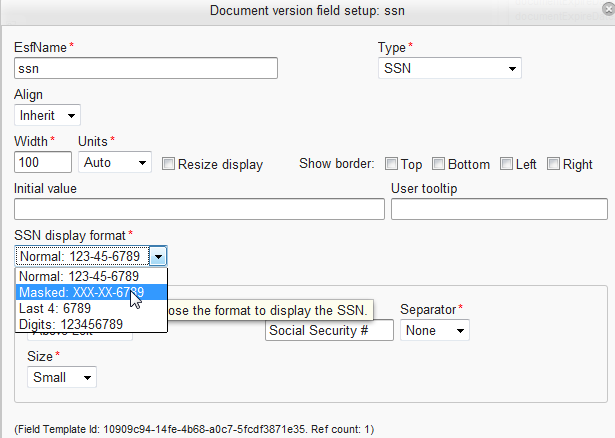615x438 pixels.
Task: Click the User tooltip input field
Action: point(499,209)
